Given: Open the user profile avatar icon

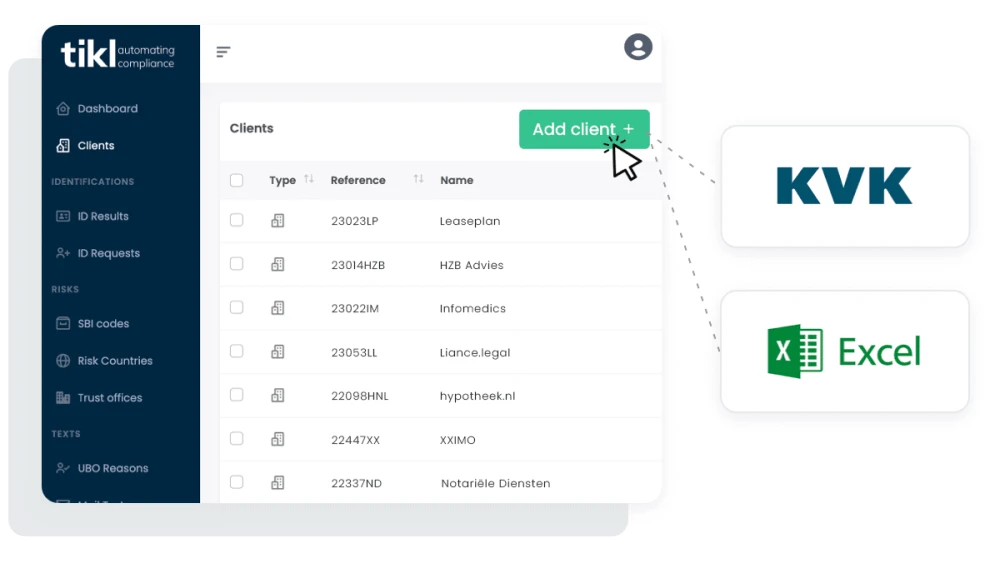Looking at the screenshot, I should tap(638, 47).
